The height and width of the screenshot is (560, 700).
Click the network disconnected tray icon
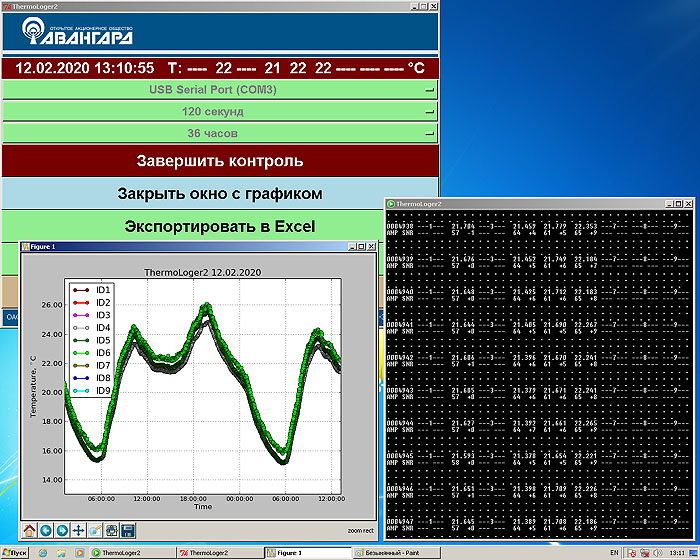pyautogui.click(x=645, y=553)
